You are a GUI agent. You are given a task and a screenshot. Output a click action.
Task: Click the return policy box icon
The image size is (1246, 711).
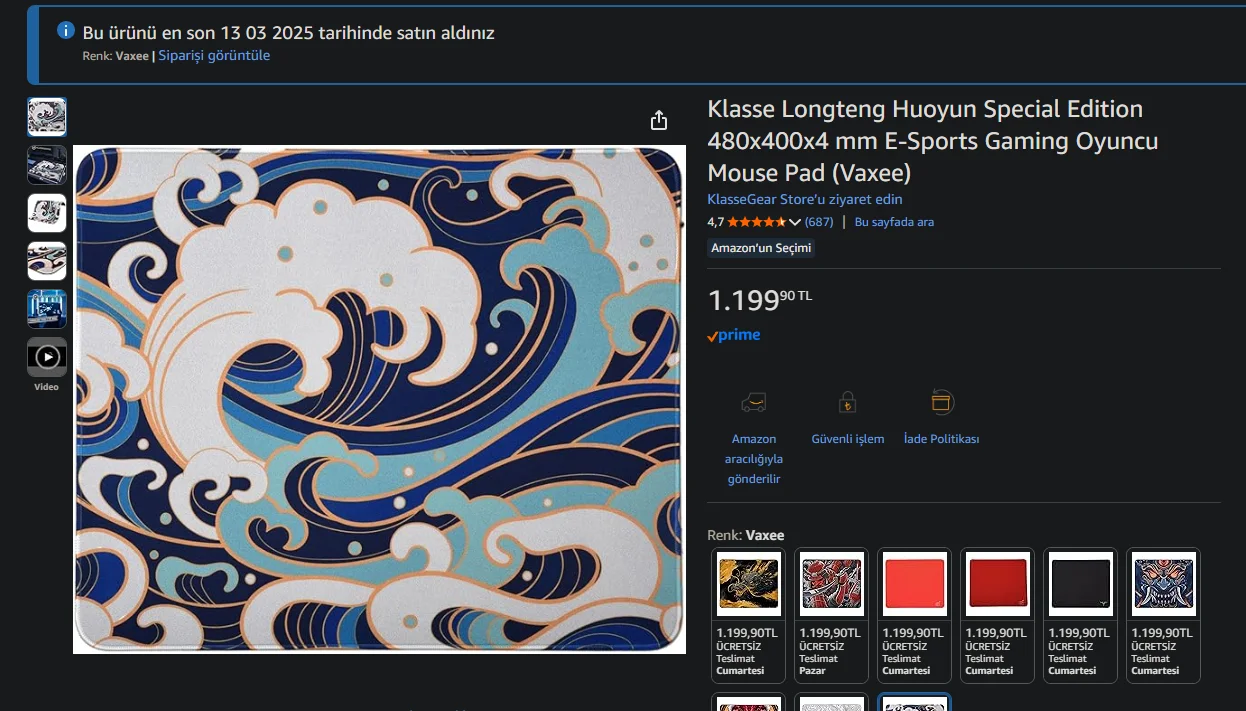tap(941, 402)
